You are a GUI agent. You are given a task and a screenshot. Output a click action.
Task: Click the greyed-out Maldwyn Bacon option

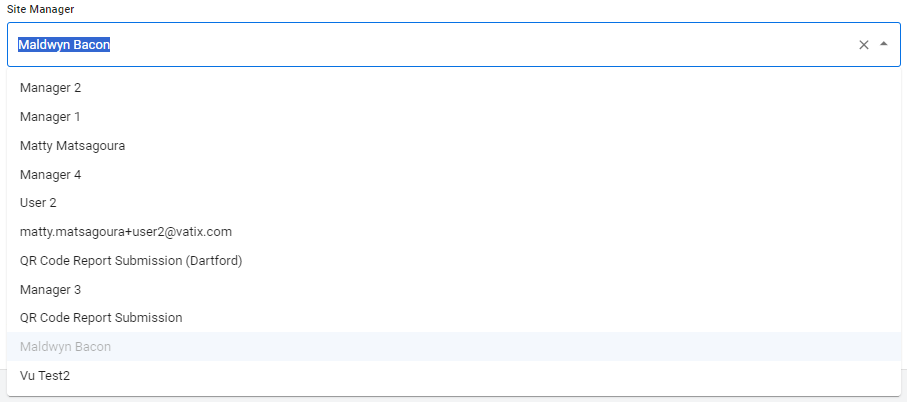(65, 347)
